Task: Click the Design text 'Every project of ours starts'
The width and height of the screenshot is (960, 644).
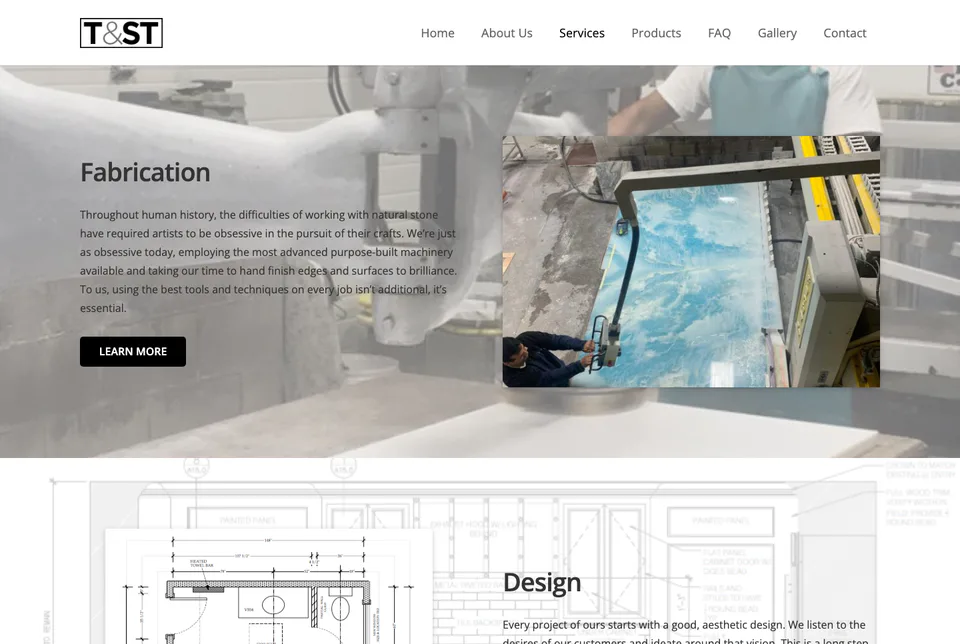Action: click(x=685, y=633)
